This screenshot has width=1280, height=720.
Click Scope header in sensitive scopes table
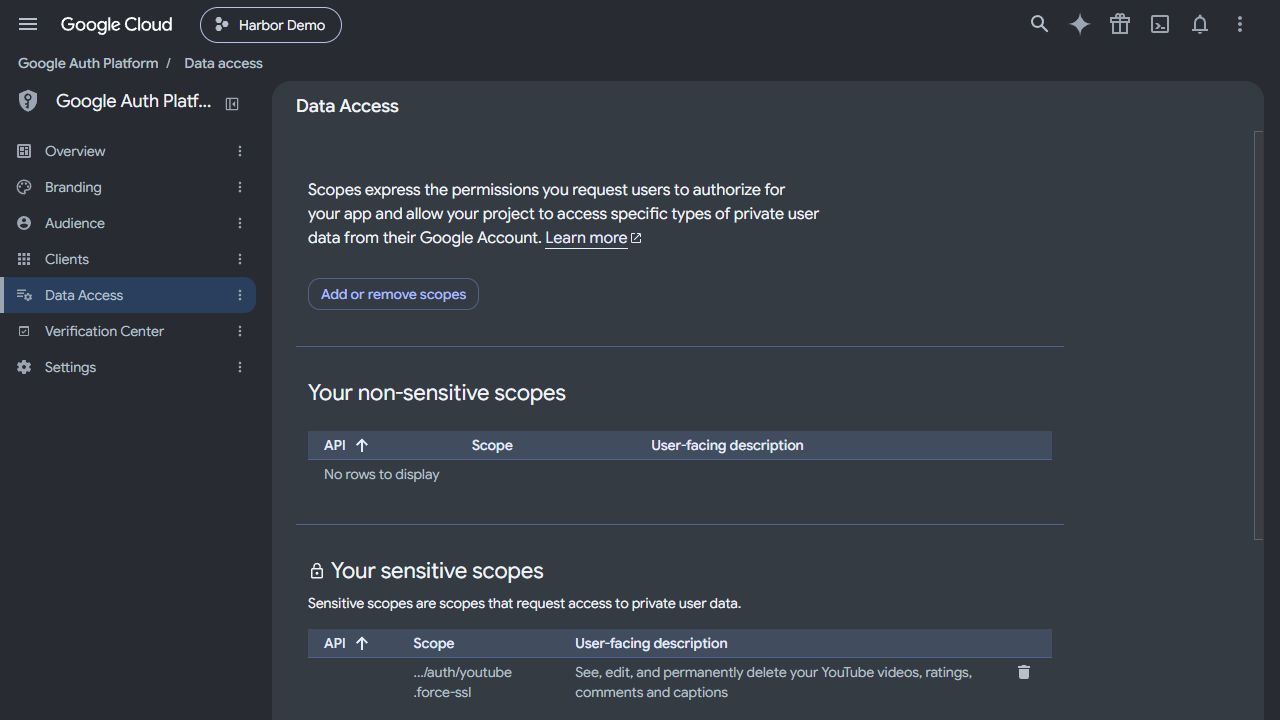[433, 643]
